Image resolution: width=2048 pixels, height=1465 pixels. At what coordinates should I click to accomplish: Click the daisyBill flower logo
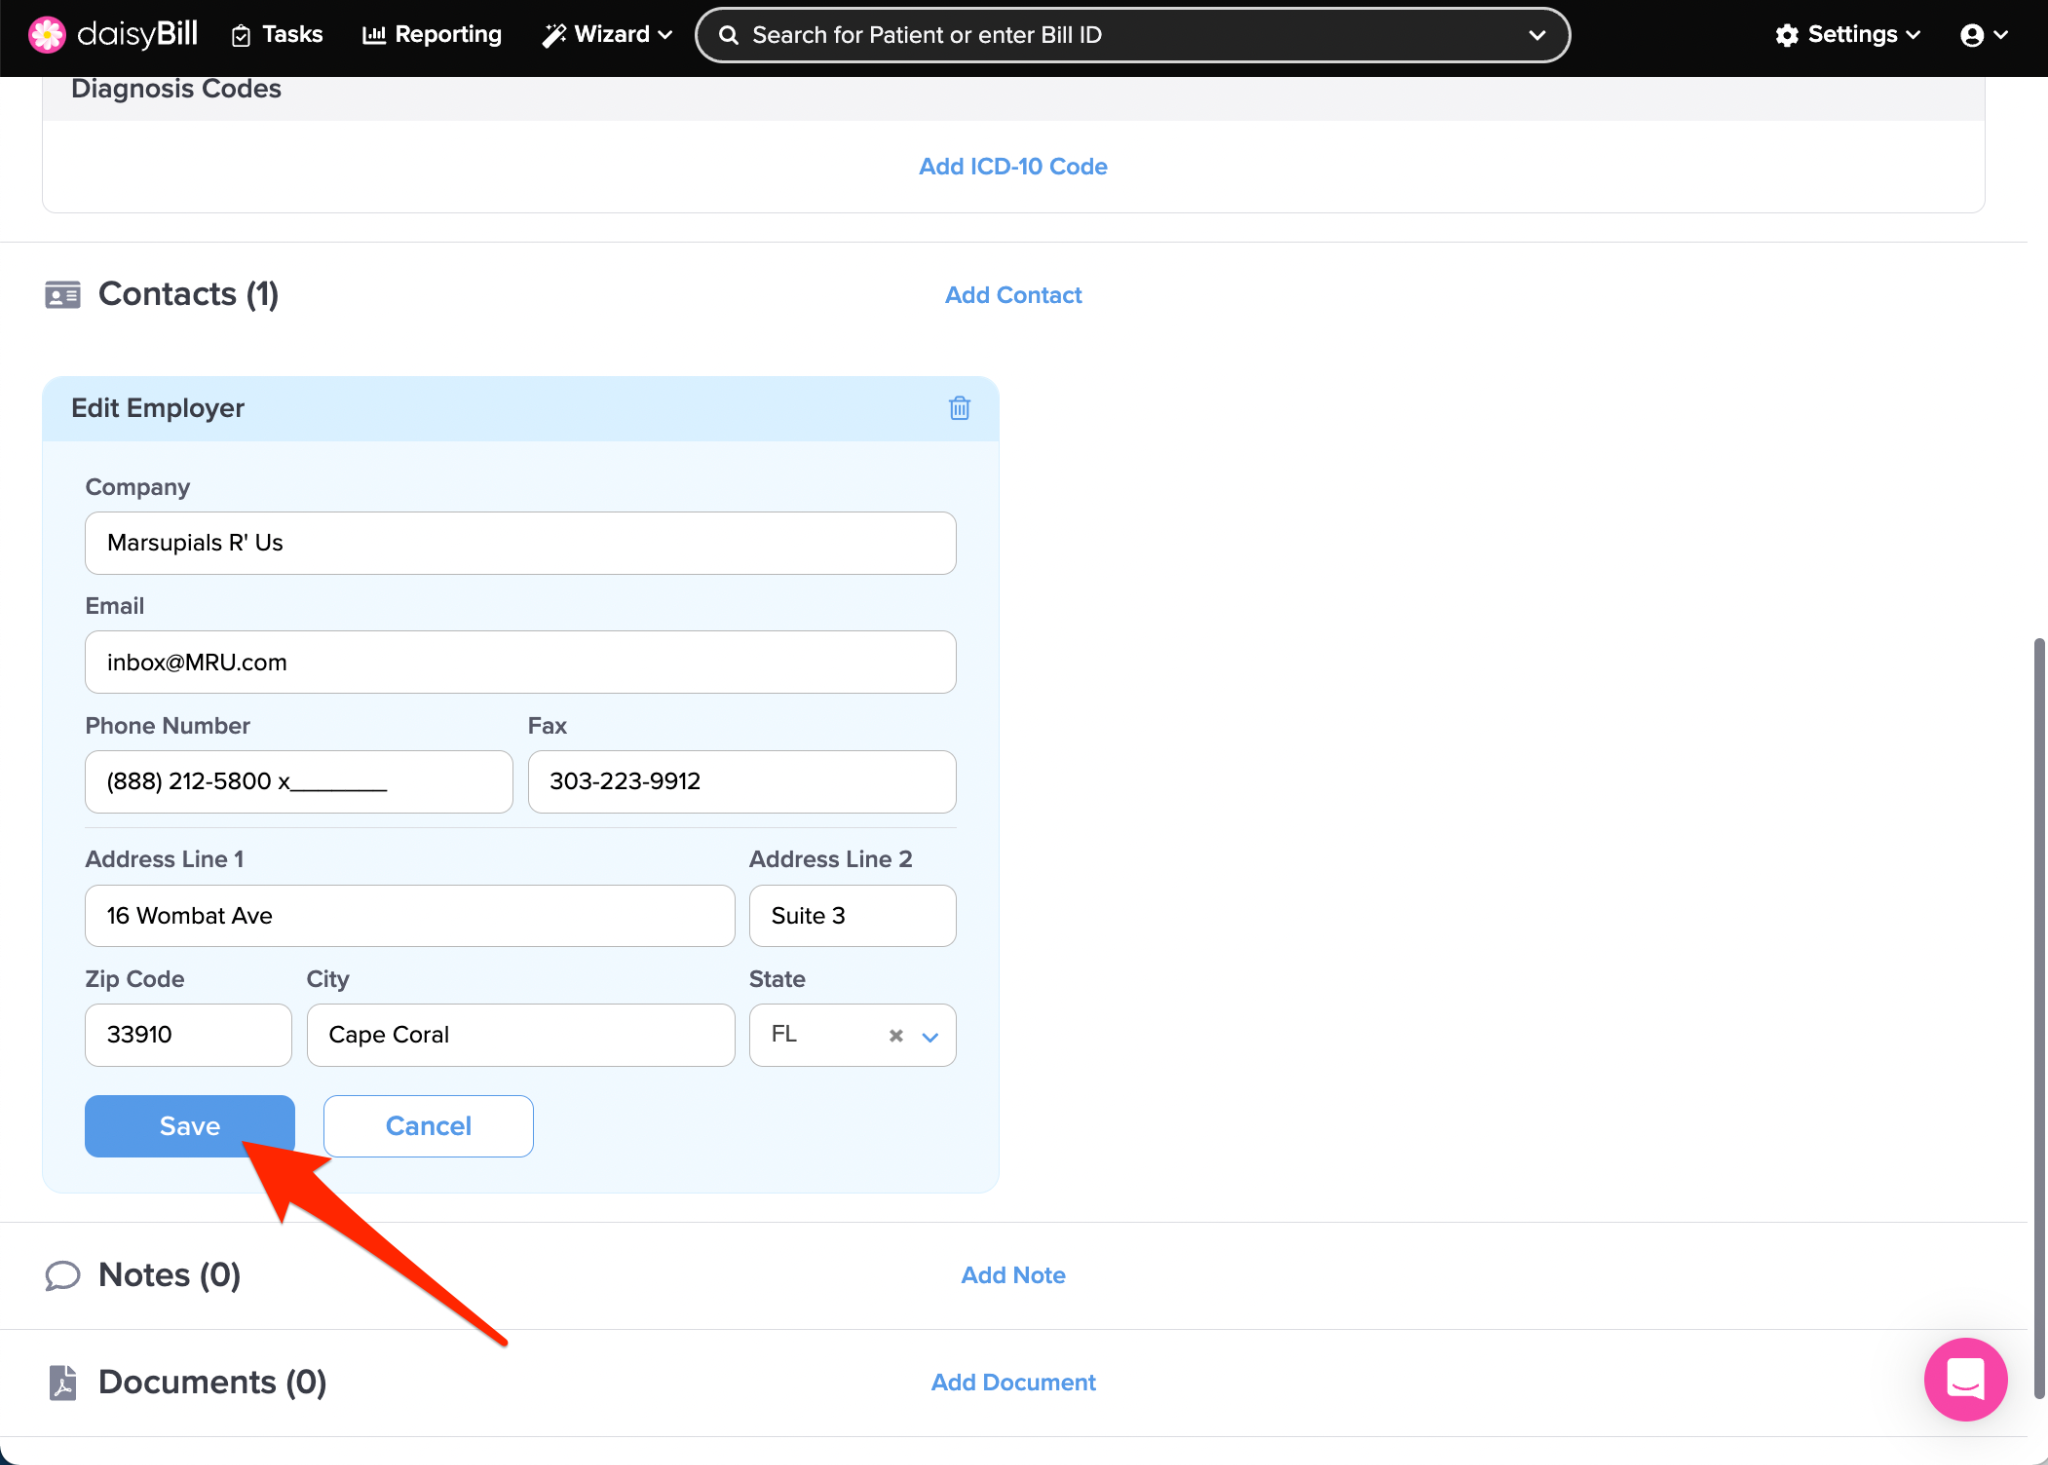pyautogui.click(x=46, y=34)
